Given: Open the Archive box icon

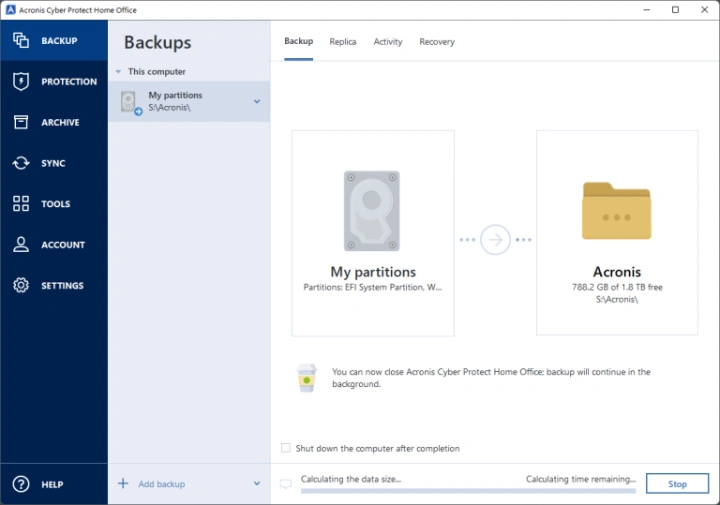Looking at the screenshot, I should point(21,122).
